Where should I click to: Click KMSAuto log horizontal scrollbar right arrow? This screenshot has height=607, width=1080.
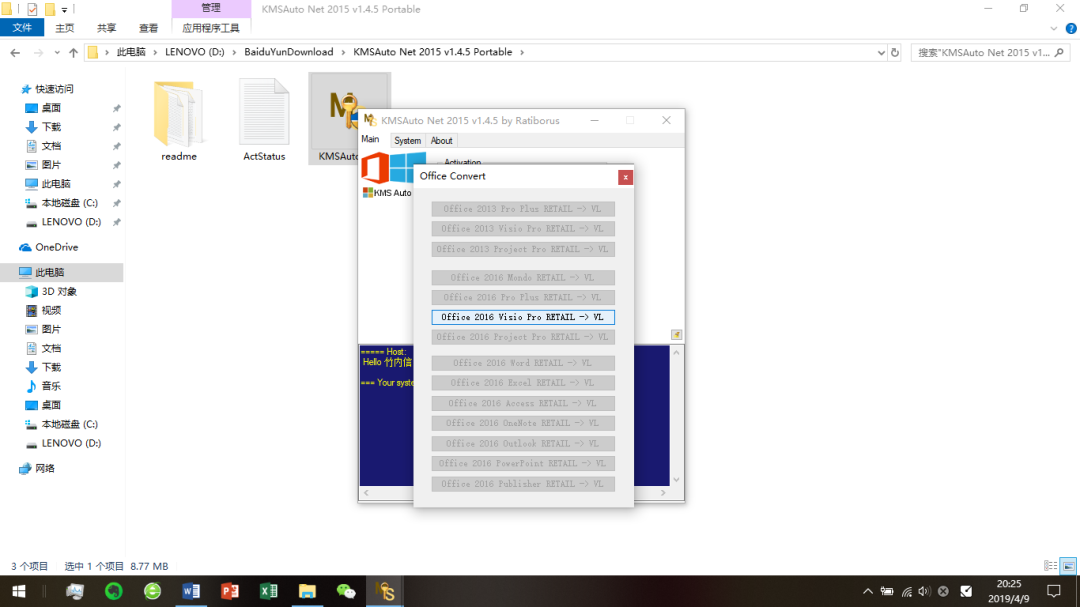663,493
